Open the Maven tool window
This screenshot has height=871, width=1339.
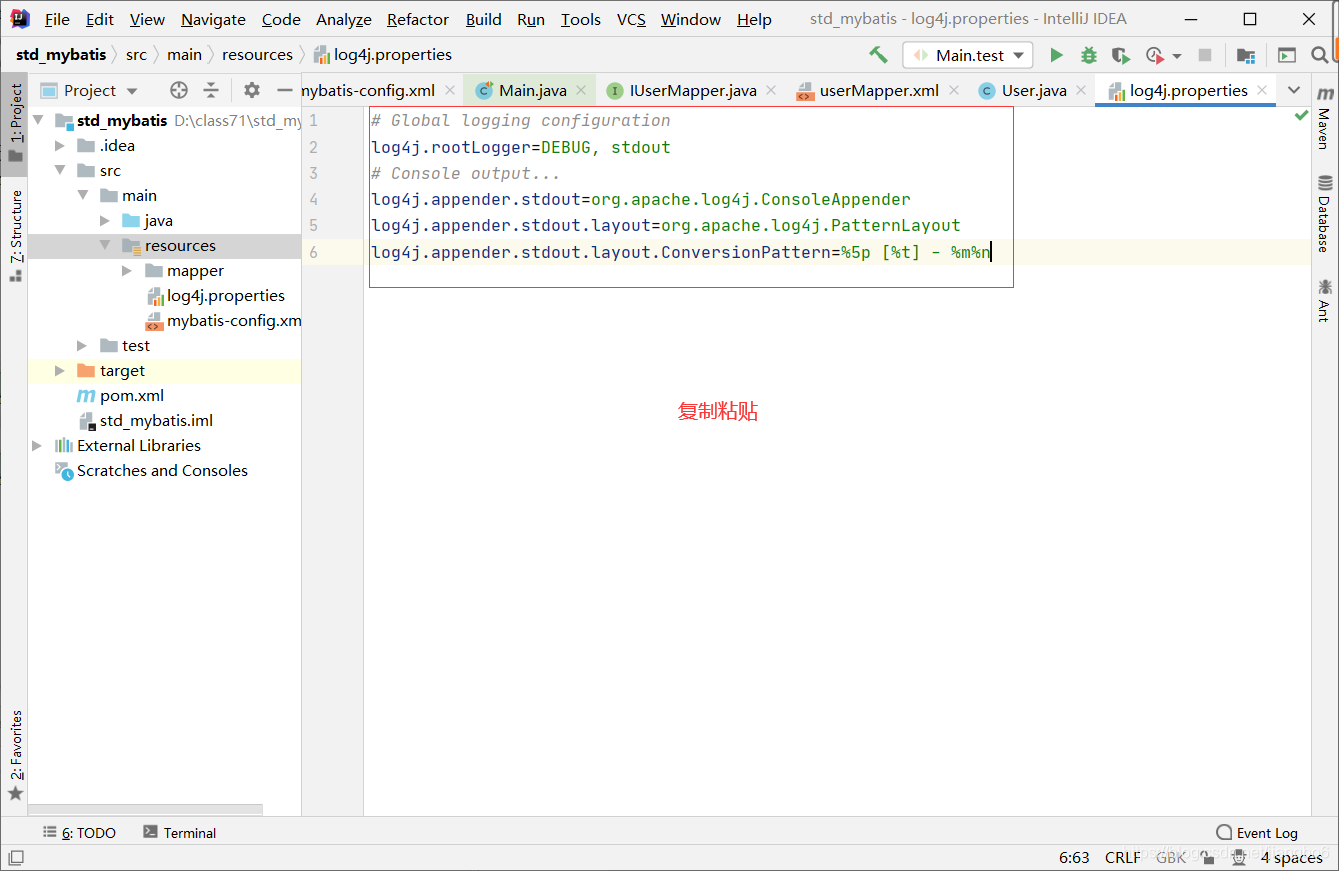tap(1324, 117)
